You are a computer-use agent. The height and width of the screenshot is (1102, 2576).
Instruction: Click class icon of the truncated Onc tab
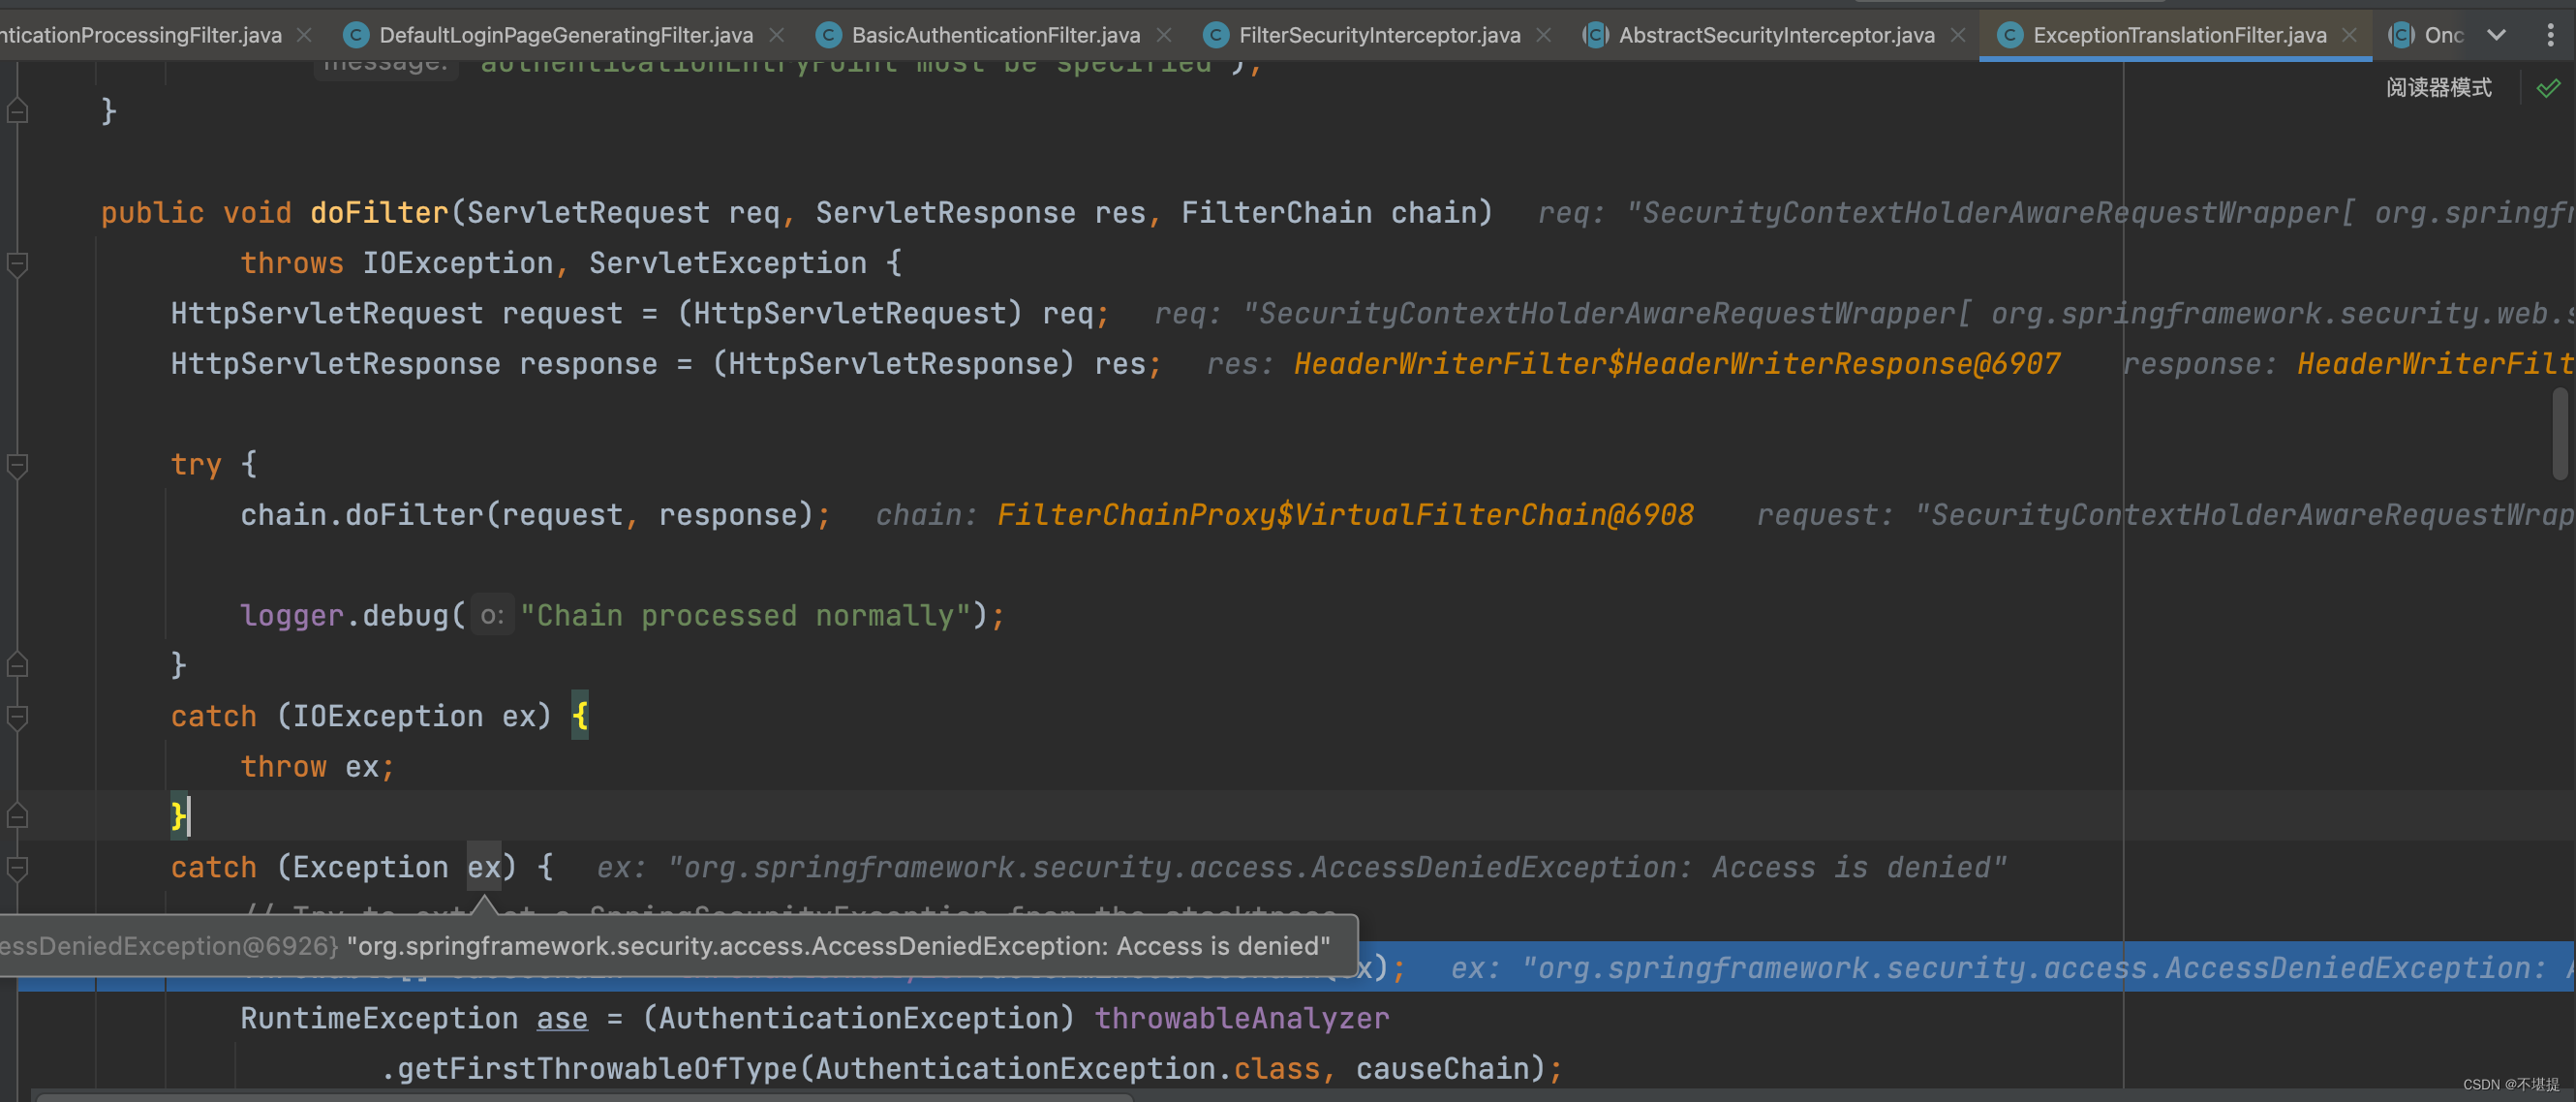coord(2401,35)
